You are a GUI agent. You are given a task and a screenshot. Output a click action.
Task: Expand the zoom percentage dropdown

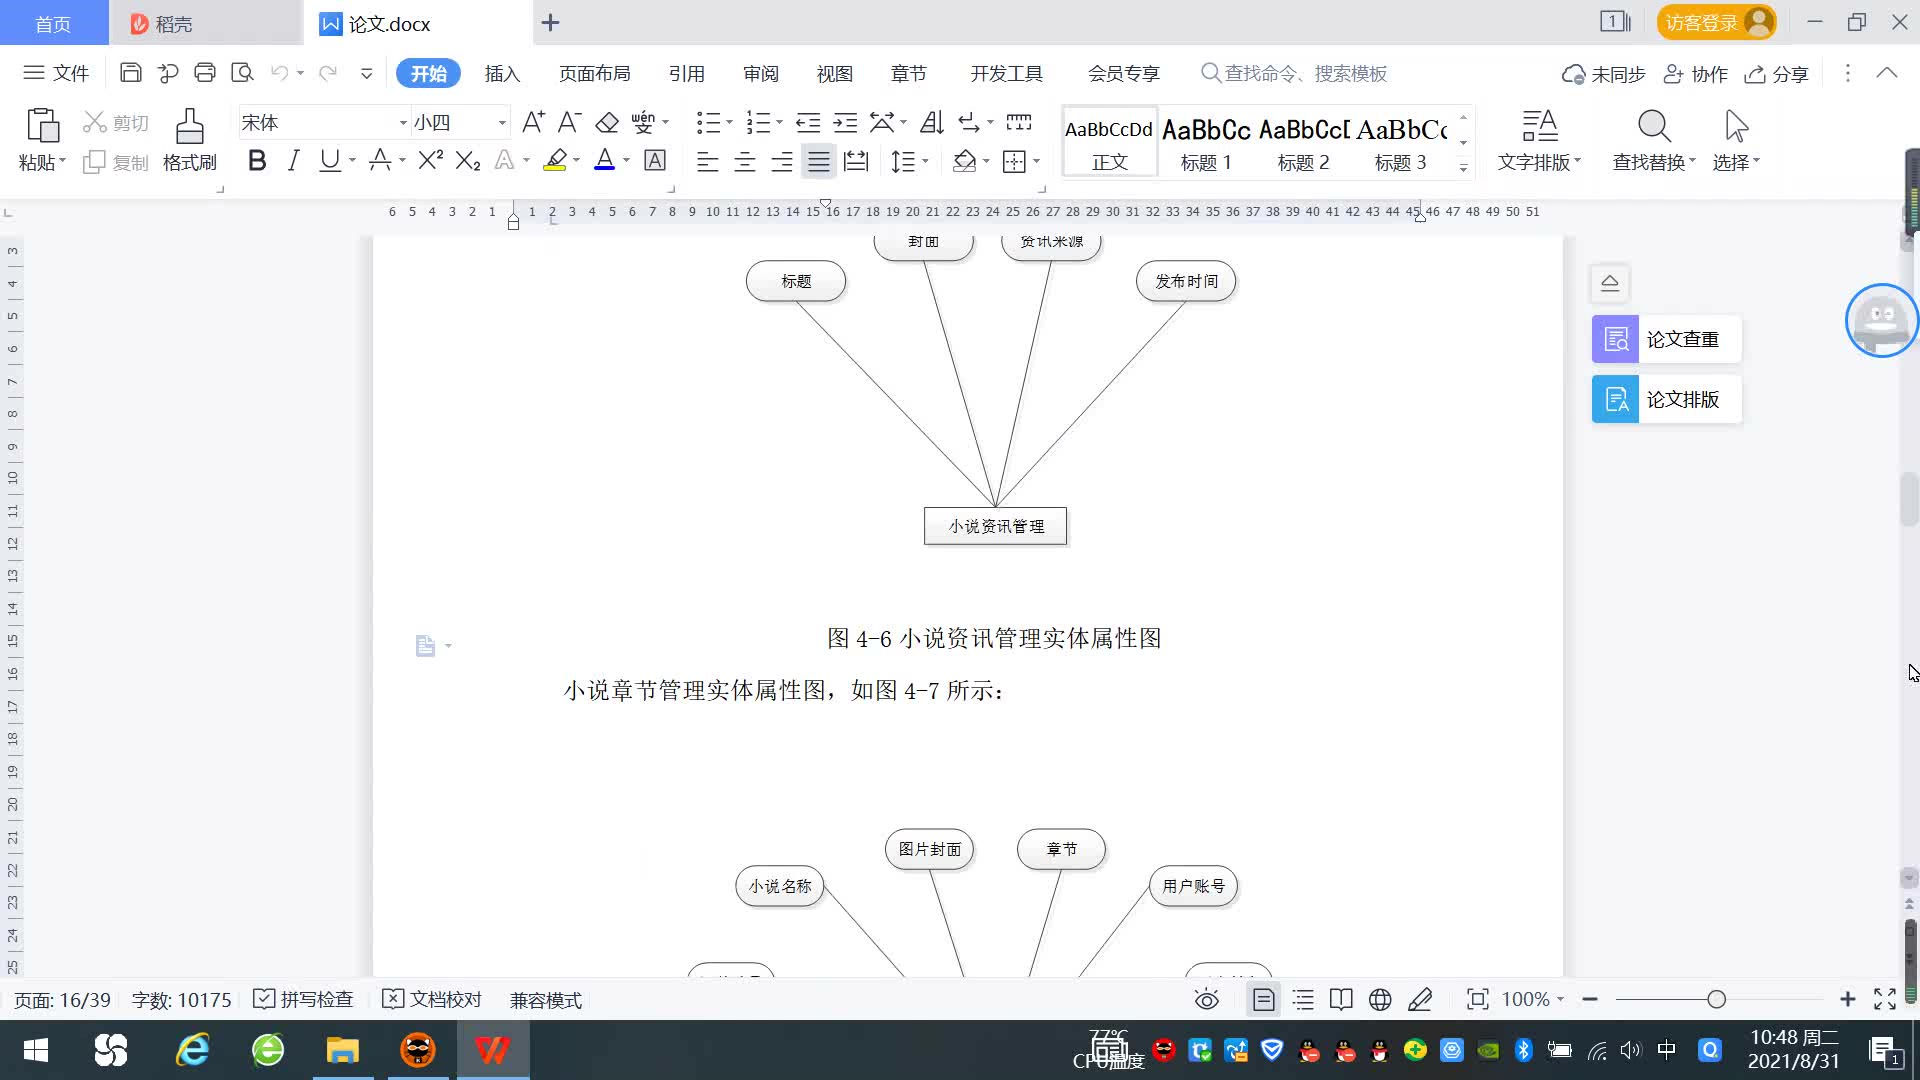tap(1560, 999)
